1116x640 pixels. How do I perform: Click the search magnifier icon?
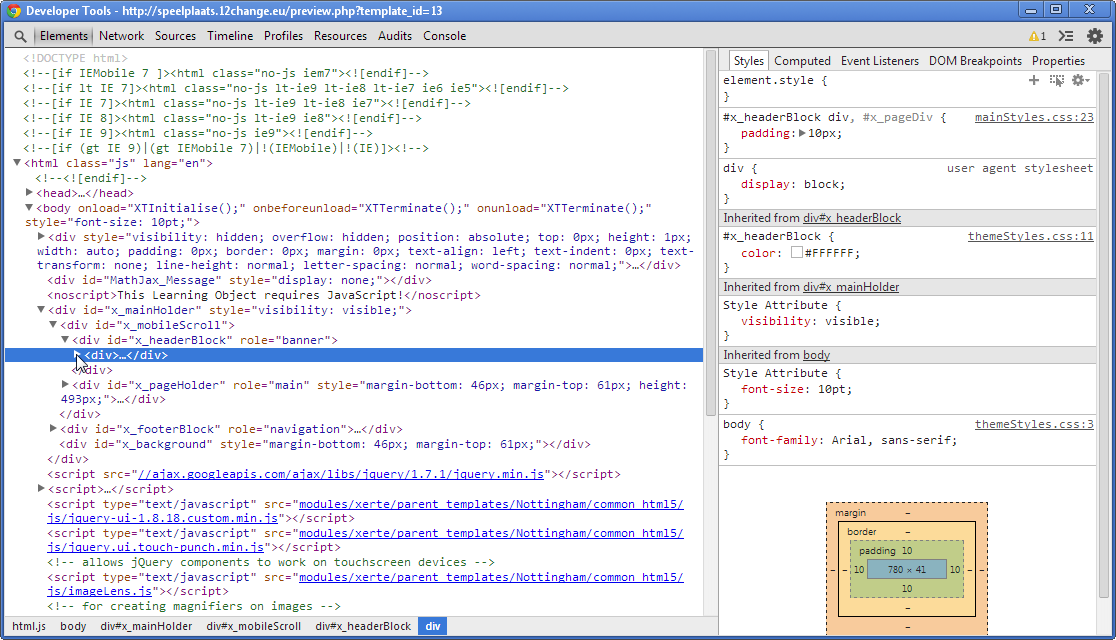click(x=20, y=36)
